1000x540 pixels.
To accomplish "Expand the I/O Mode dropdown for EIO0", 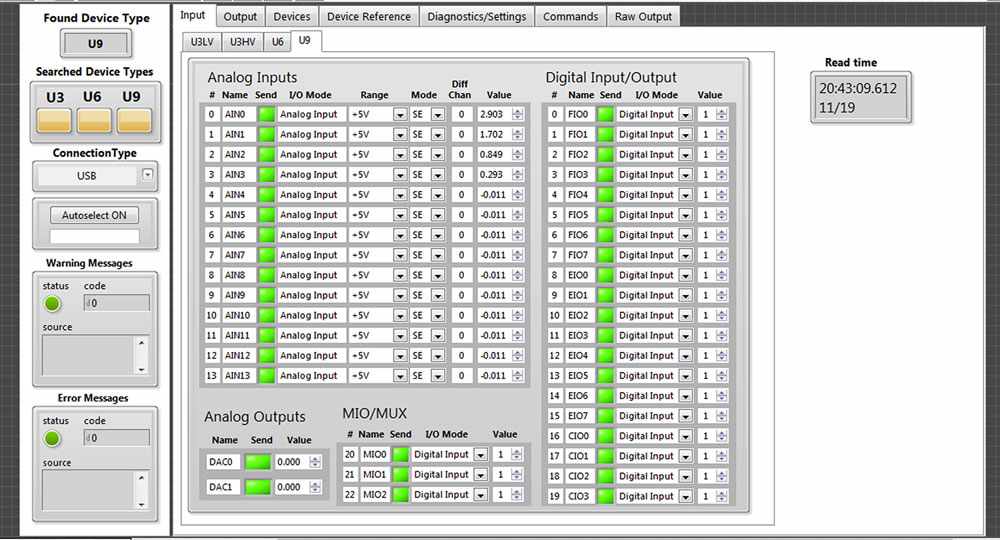I will point(685,275).
